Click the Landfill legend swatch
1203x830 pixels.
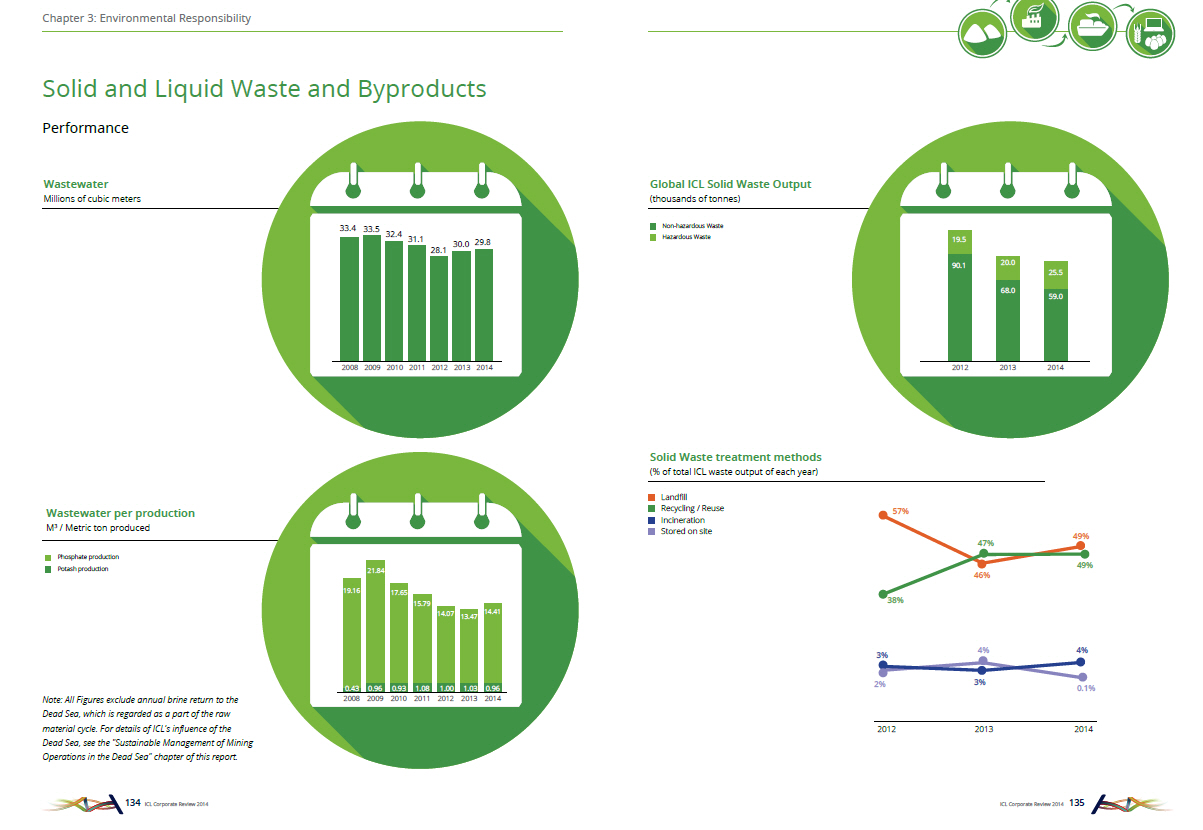pyautogui.click(x=653, y=497)
